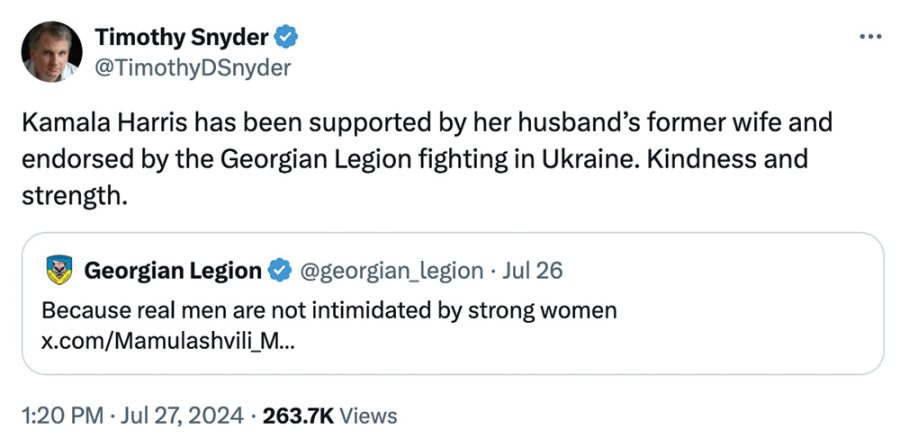Image resolution: width=900 pixels, height=447 pixels.
Task: Open the @georgian_legion handle
Action: [393, 270]
